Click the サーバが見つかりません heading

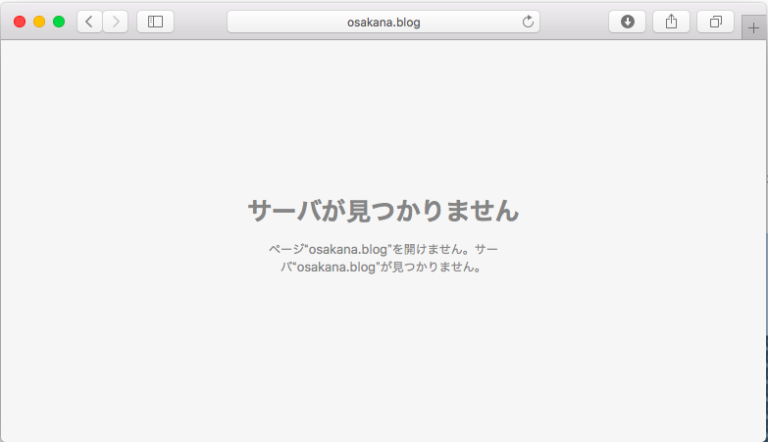point(383,211)
